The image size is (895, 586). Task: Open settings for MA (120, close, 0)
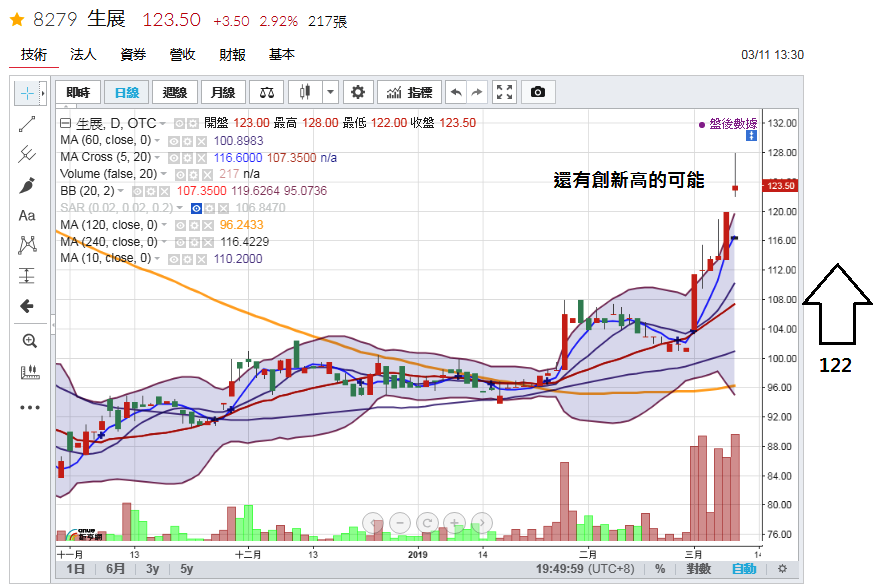click(x=194, y=226)
